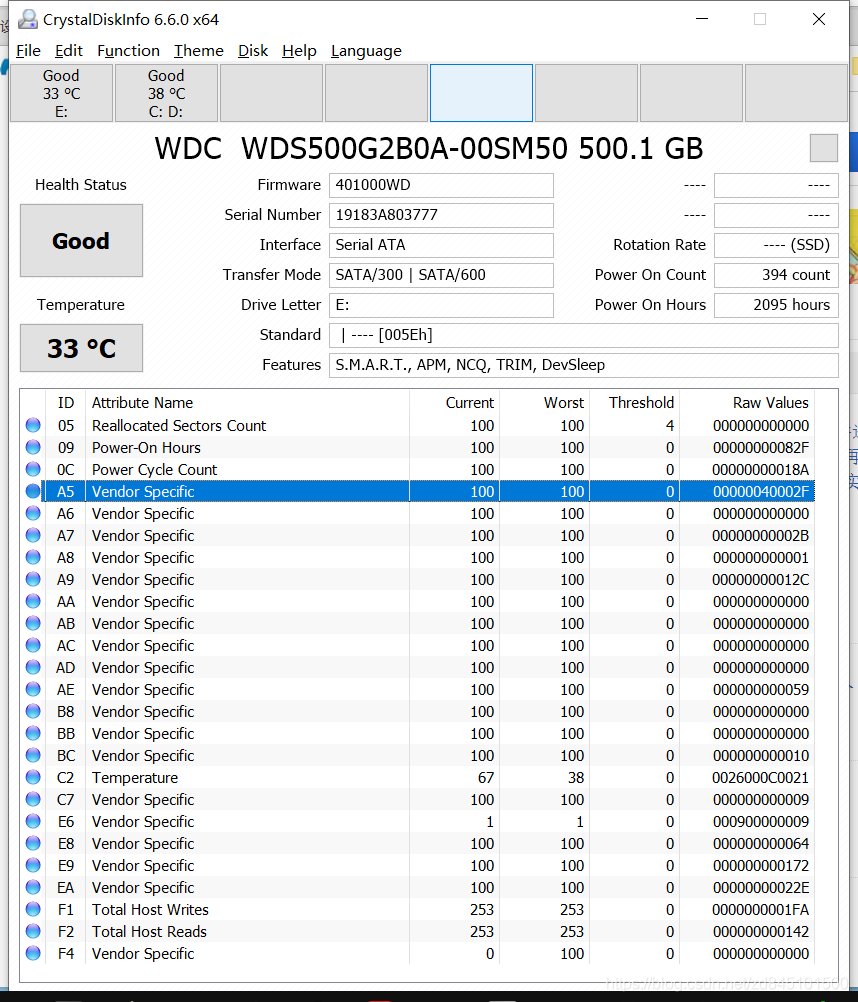The image size is (858, 1002).
Task: Click the Threshold column header
Action: tap(634, 403)
